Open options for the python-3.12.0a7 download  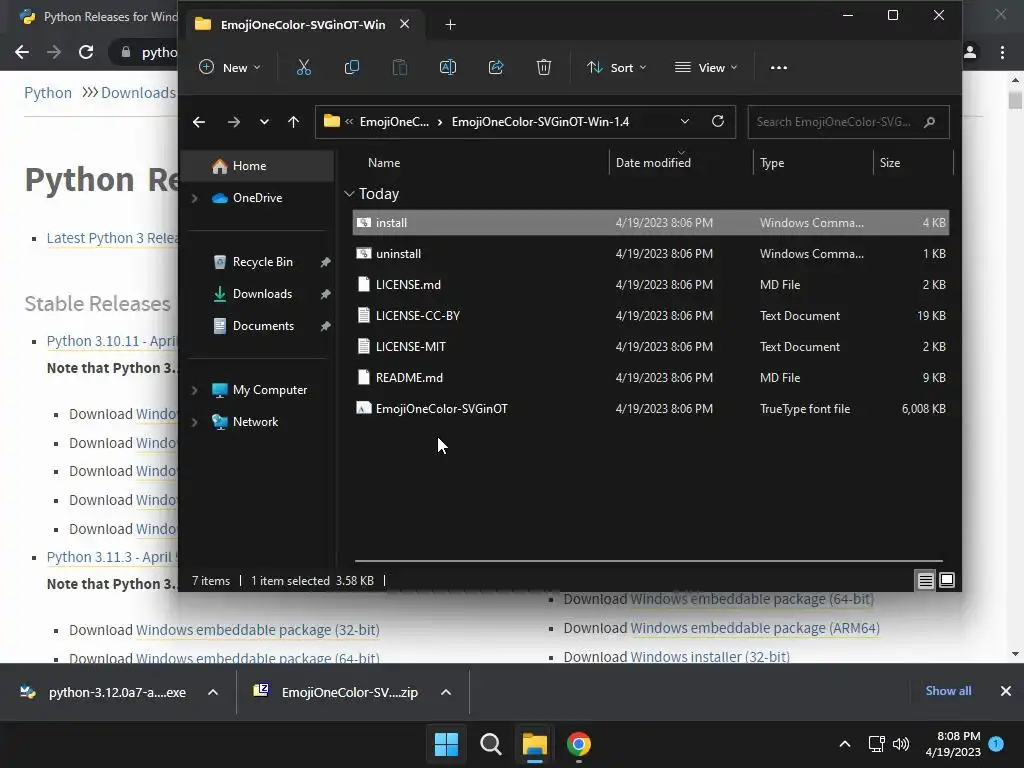click(213, 692)
